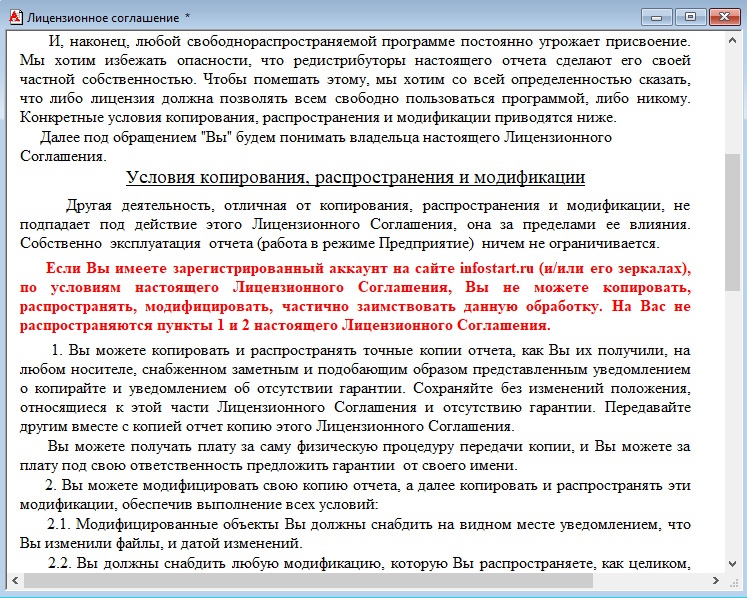The height and width of the screenshot is (598, 747).
Task: Click the text '1. Вы можете копировать'
Action: pos(143,350)
